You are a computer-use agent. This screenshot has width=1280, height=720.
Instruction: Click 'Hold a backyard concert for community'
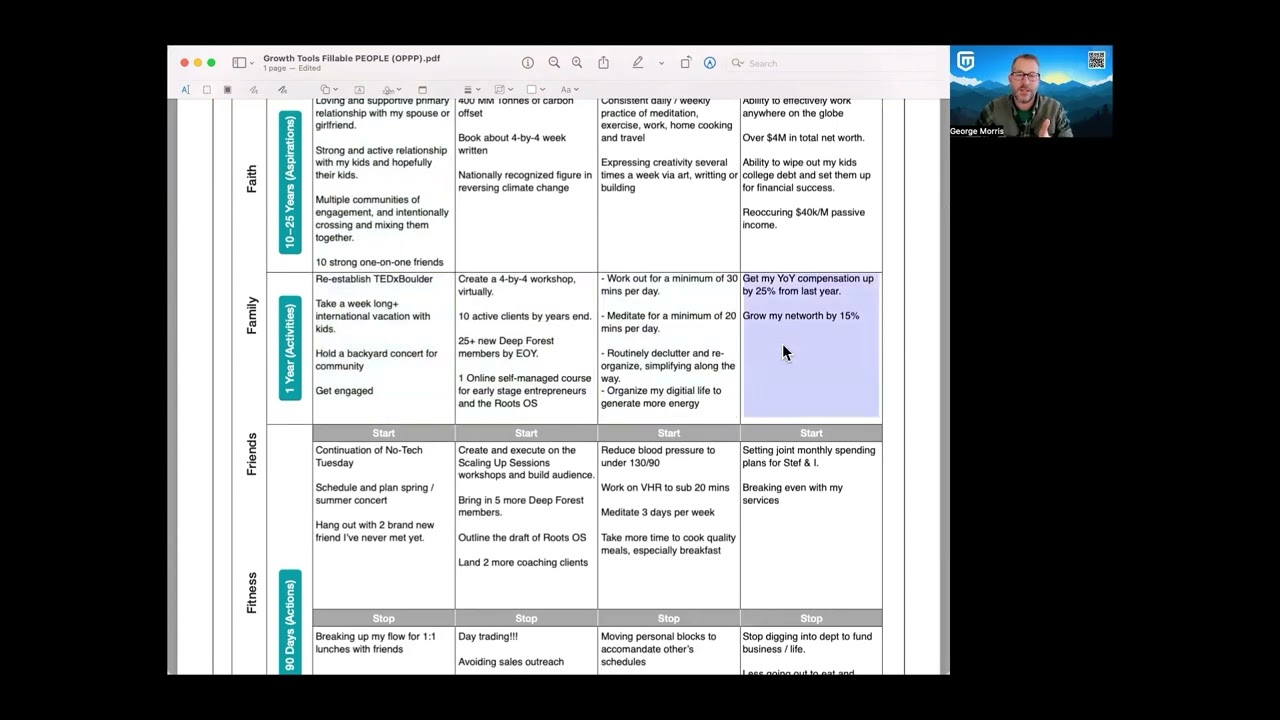click(376, 360)
